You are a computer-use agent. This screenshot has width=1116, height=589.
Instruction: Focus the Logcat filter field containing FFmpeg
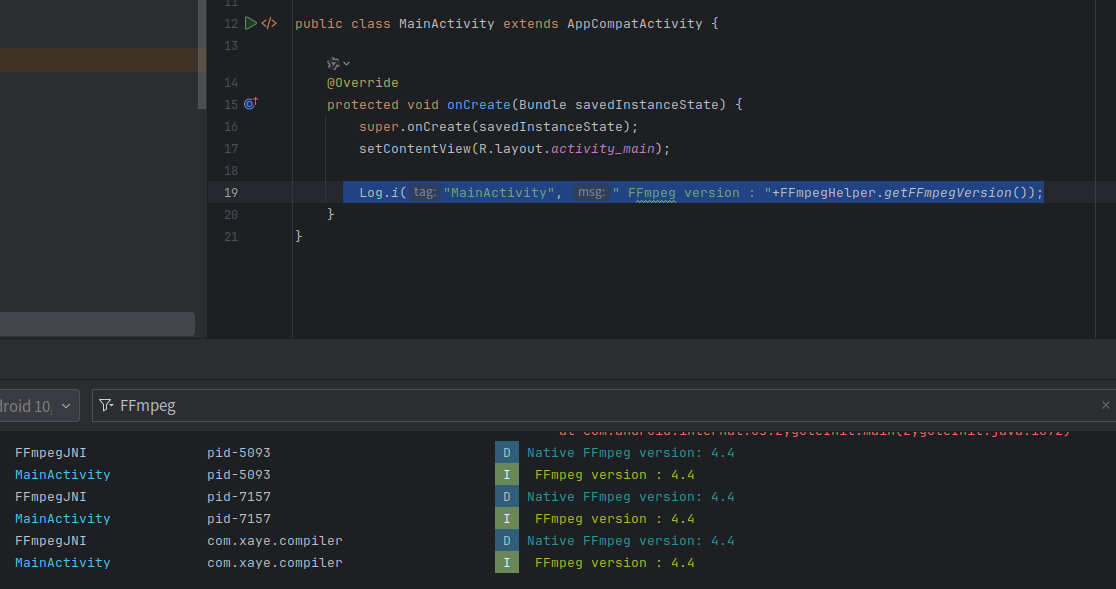[x=604, y=405]
